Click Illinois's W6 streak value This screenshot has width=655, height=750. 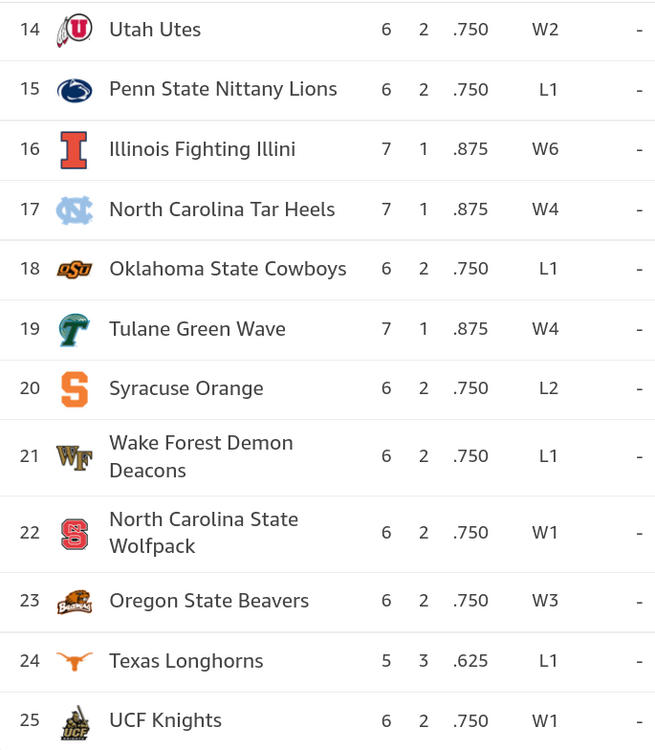545,150
